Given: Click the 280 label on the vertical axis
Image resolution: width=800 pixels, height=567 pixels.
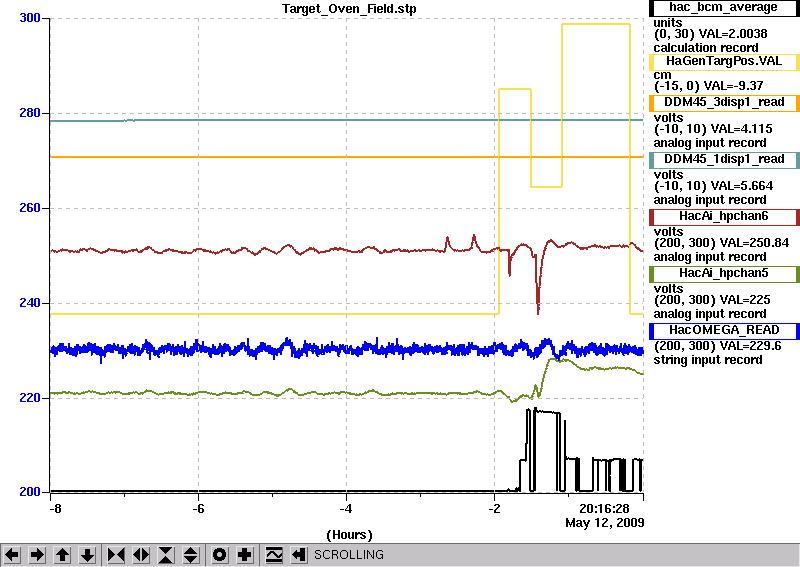Looking at the screenshot, I should pos(30,113).
